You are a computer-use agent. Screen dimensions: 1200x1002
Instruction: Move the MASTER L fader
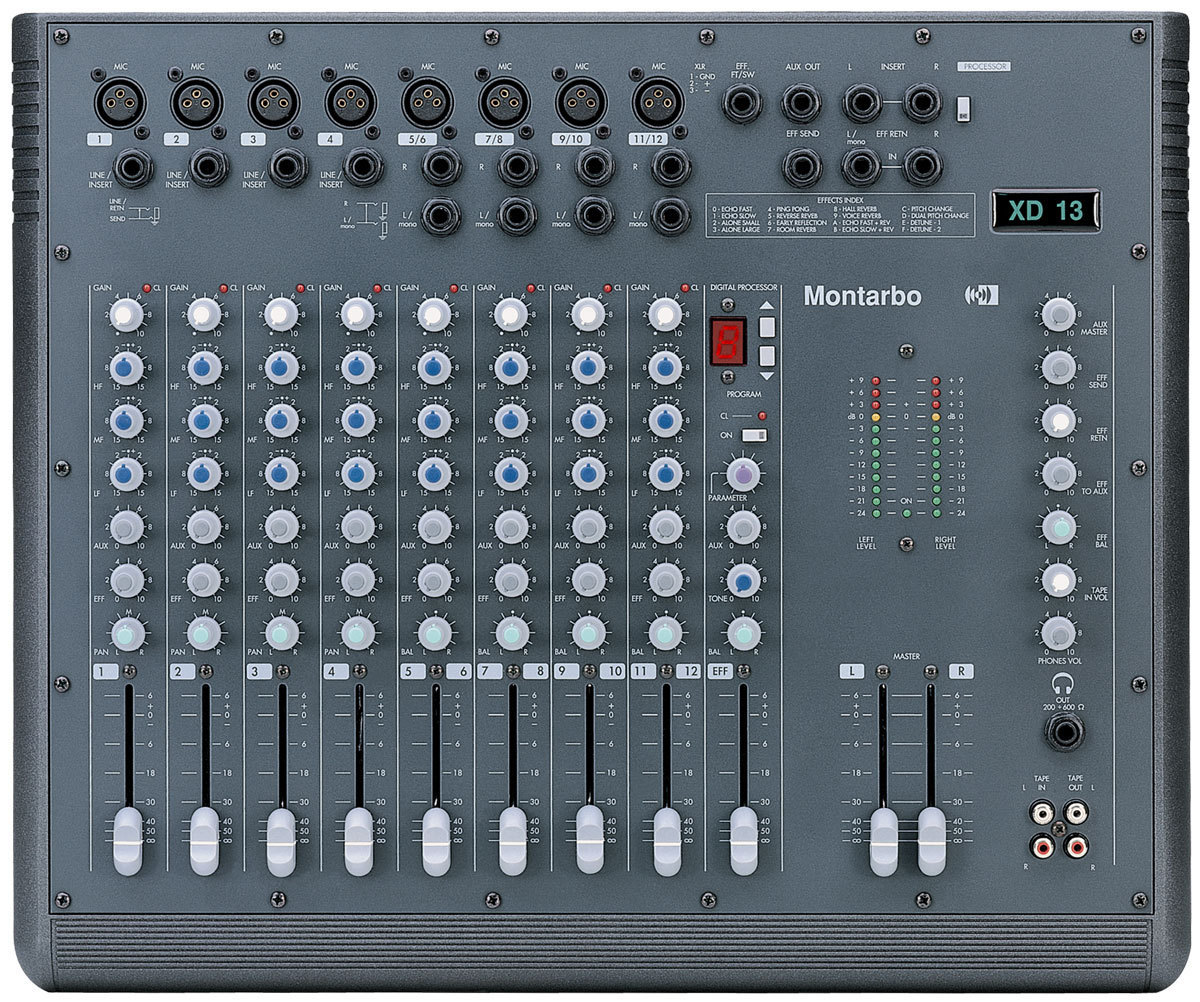coord(883,840)
